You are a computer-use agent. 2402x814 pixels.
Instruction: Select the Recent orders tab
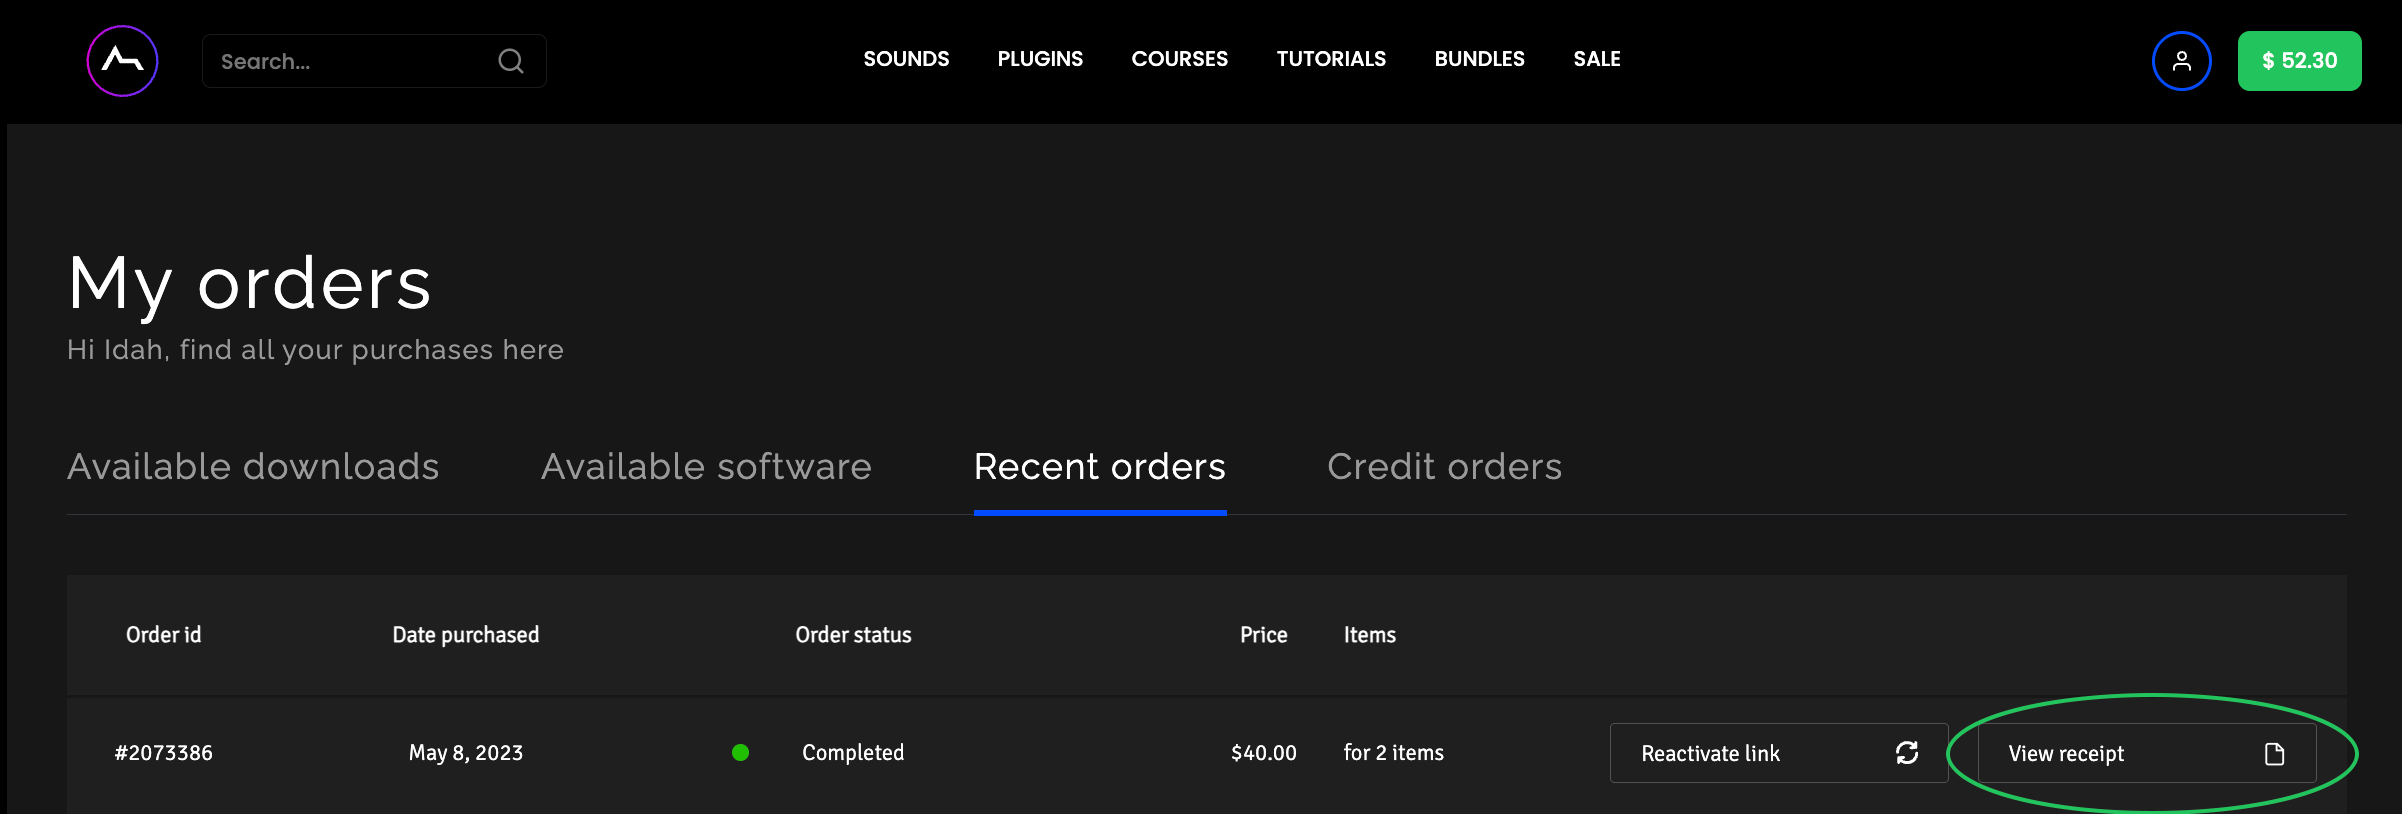[x=1100, y=467]
